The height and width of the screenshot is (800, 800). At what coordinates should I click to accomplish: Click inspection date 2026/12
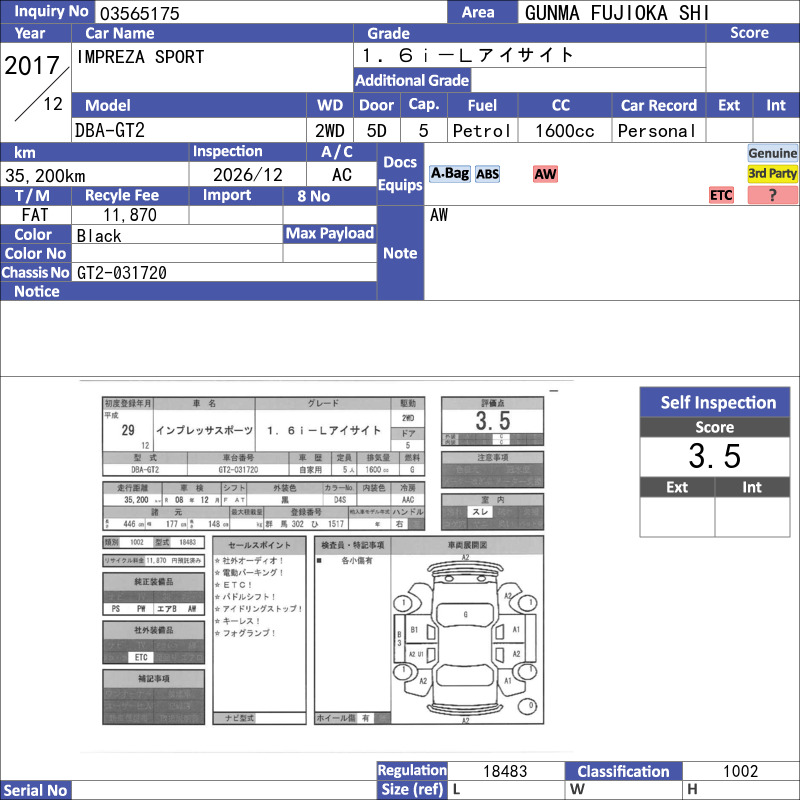coord(247,175)
